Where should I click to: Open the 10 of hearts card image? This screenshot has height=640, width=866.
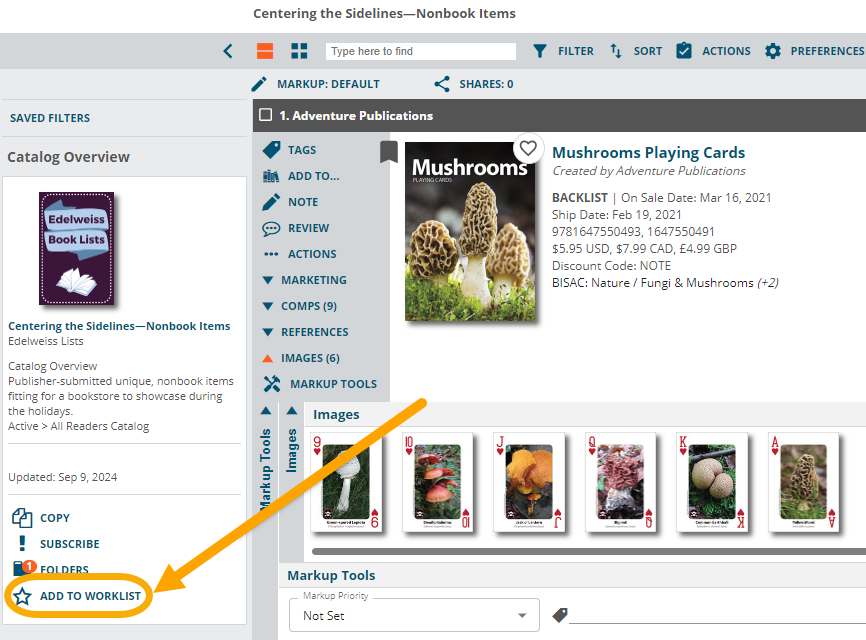point(437,482)
